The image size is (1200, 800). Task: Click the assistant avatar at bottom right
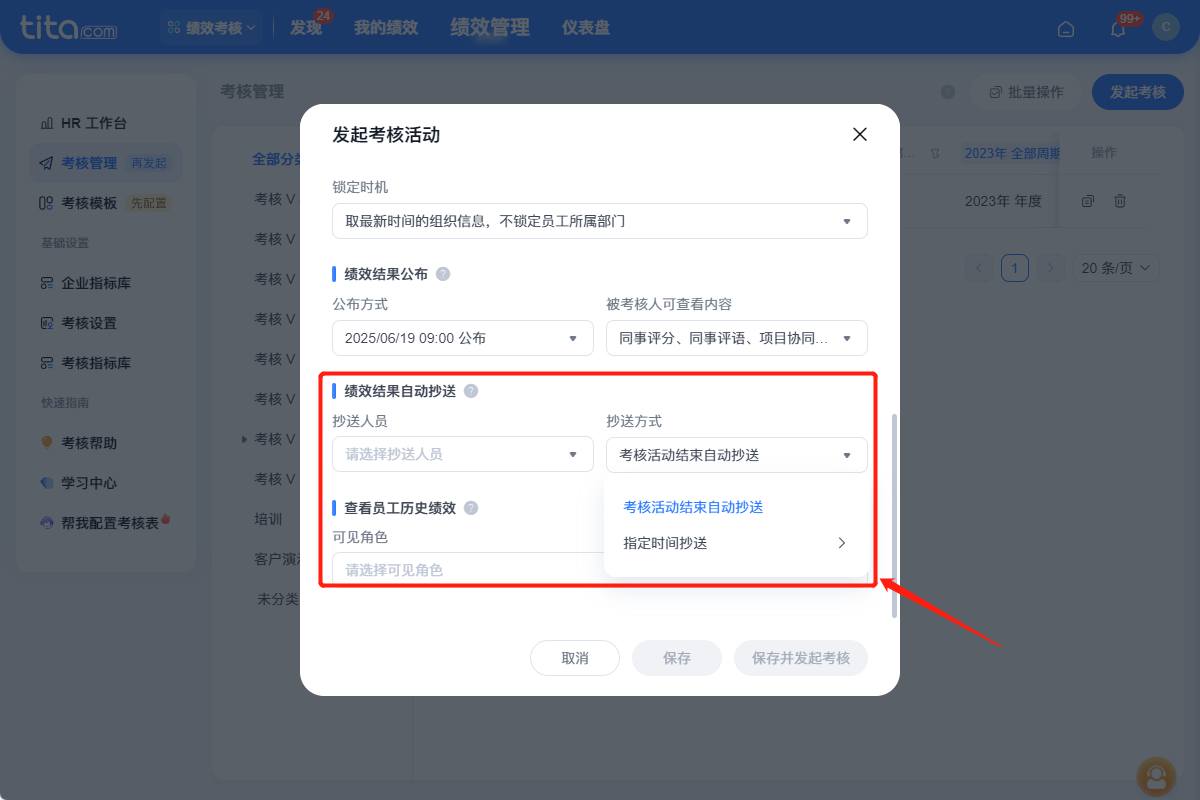(x=1156, y=777)
